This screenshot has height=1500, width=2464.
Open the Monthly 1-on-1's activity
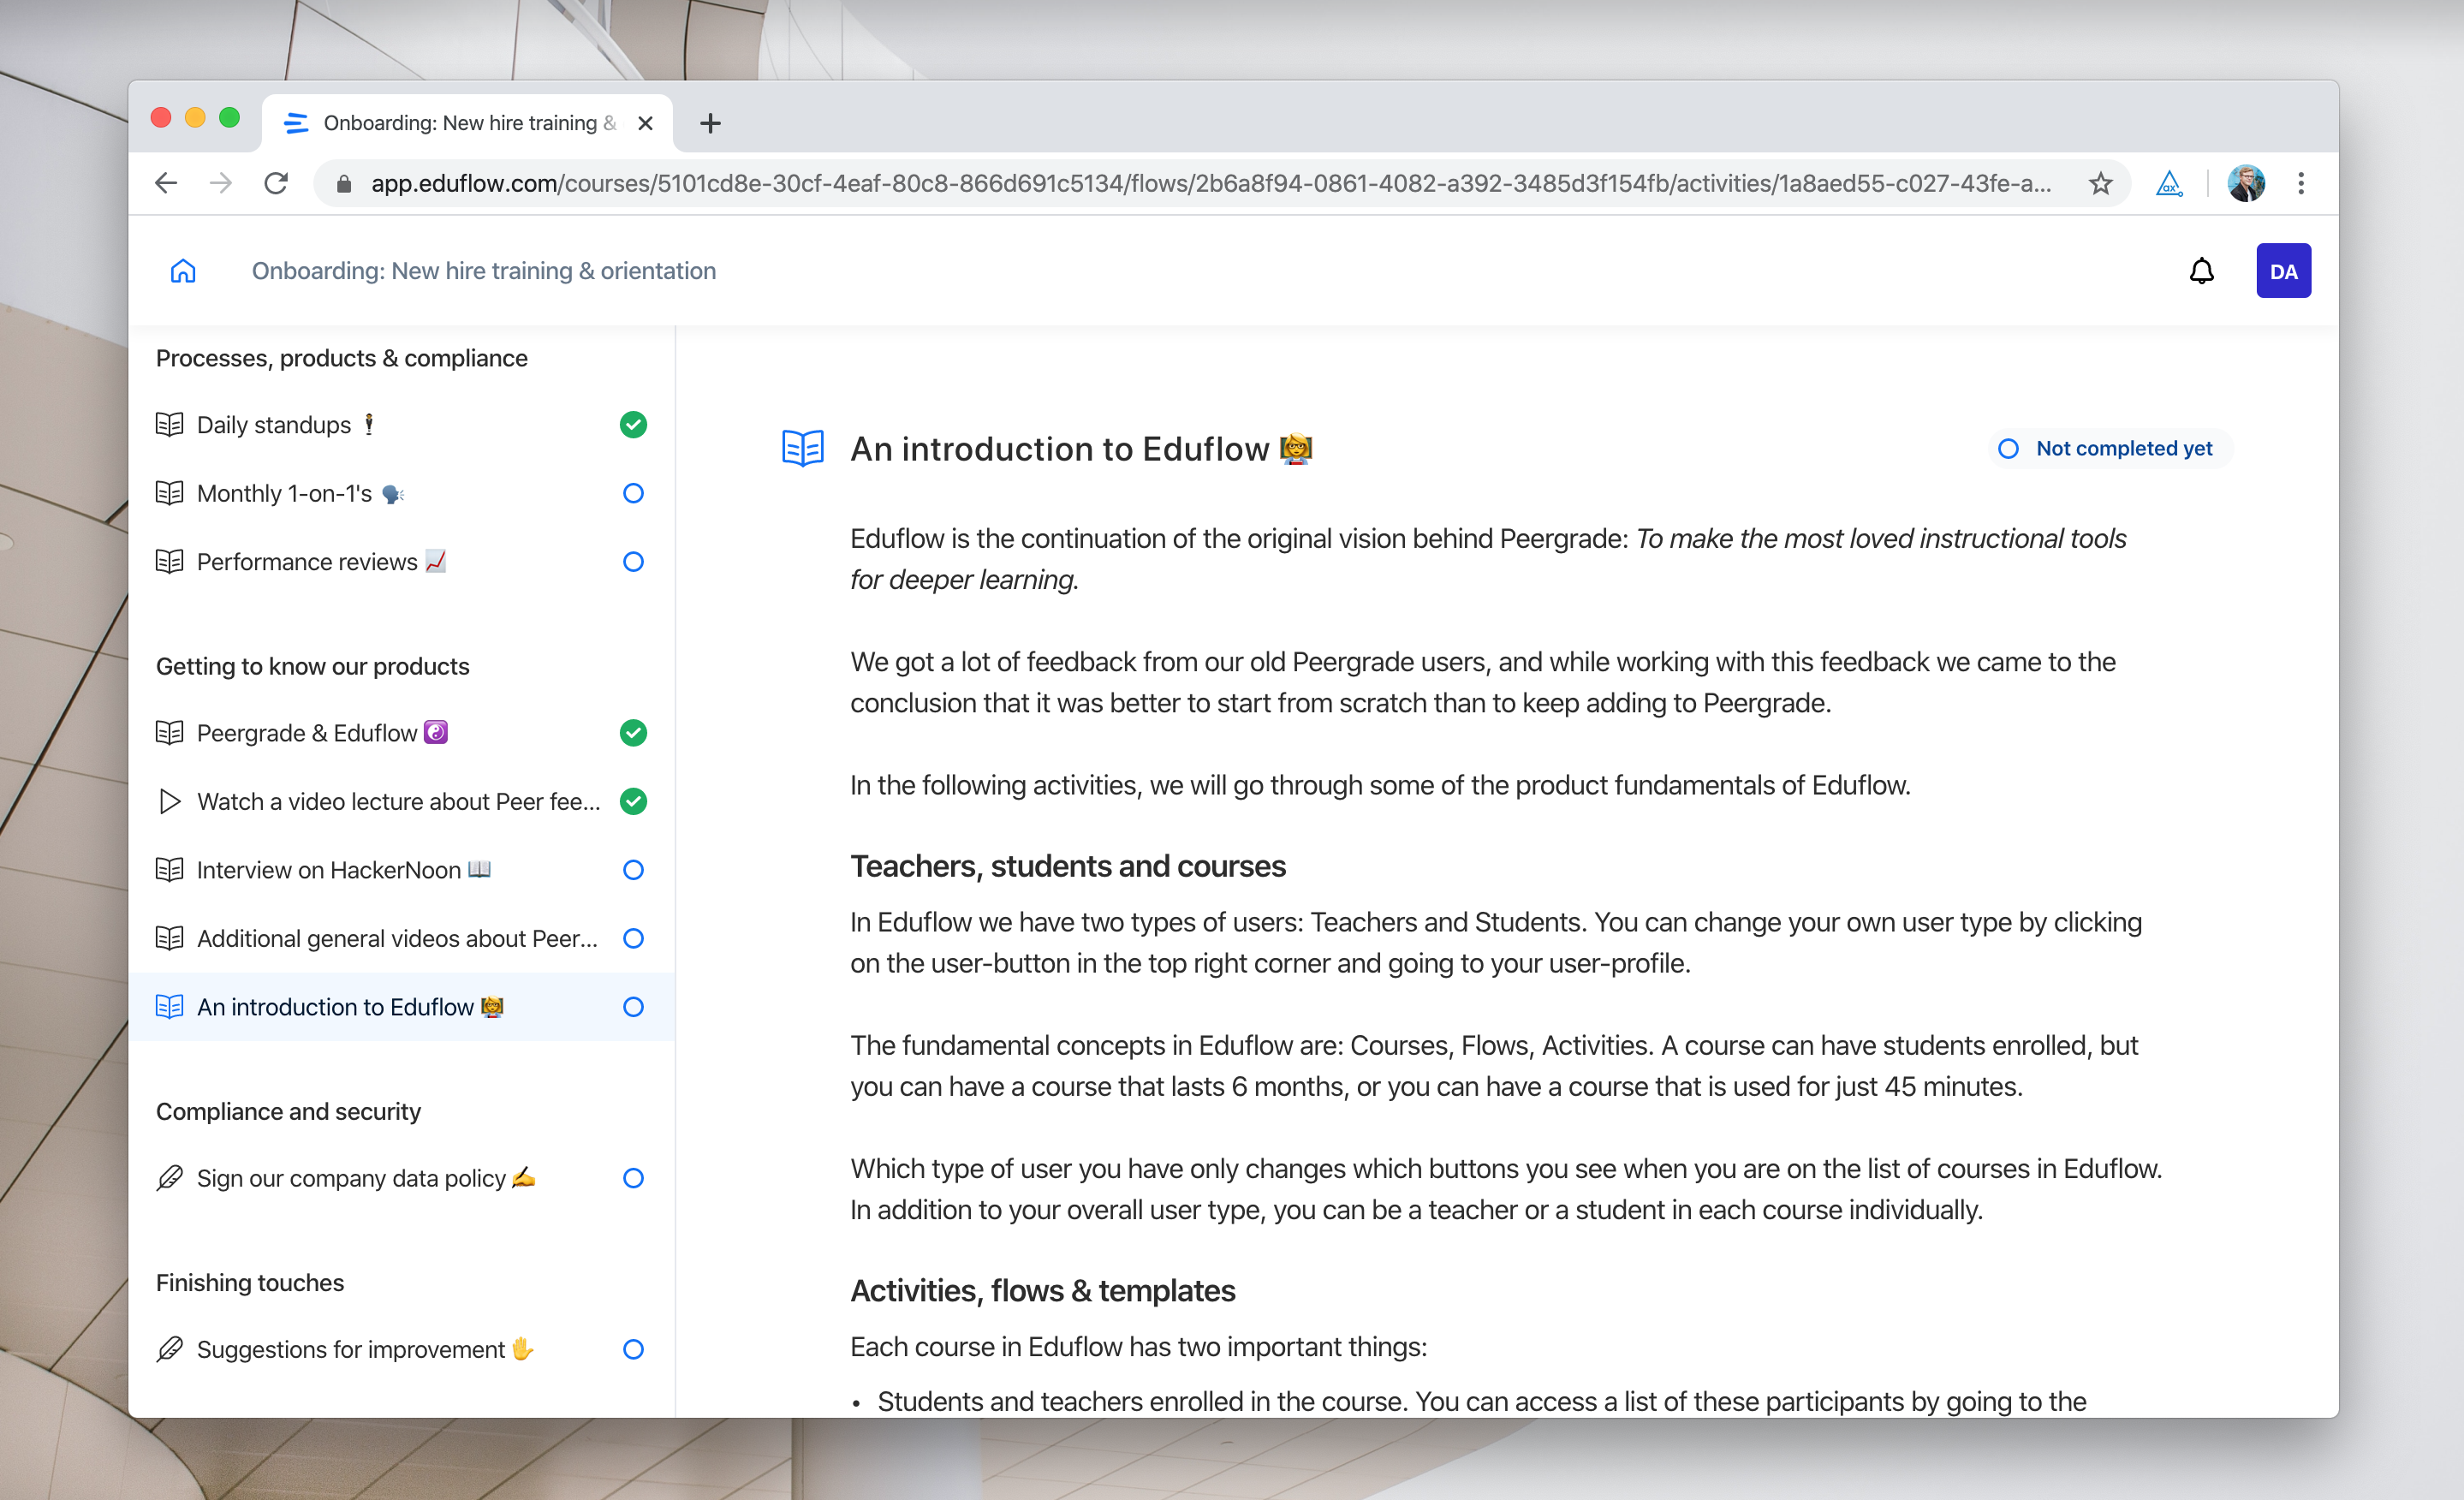tap(401, 493)
